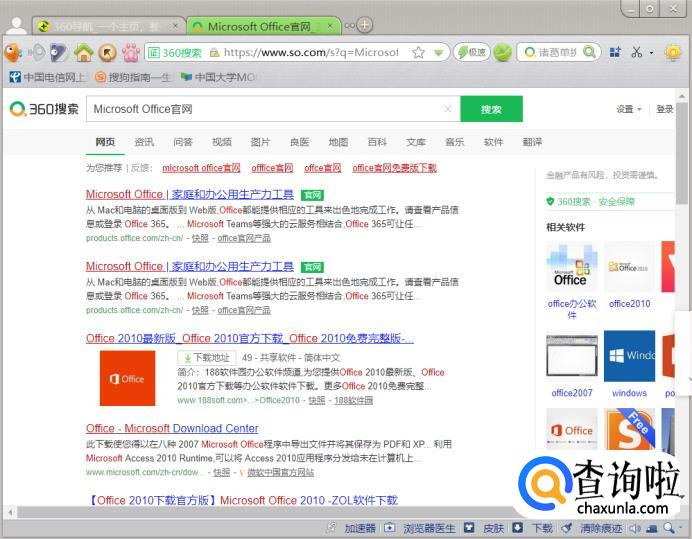This screenshot has width=692, height=539.
Task: Click the green 搜索 button
Action: [491, 109]
